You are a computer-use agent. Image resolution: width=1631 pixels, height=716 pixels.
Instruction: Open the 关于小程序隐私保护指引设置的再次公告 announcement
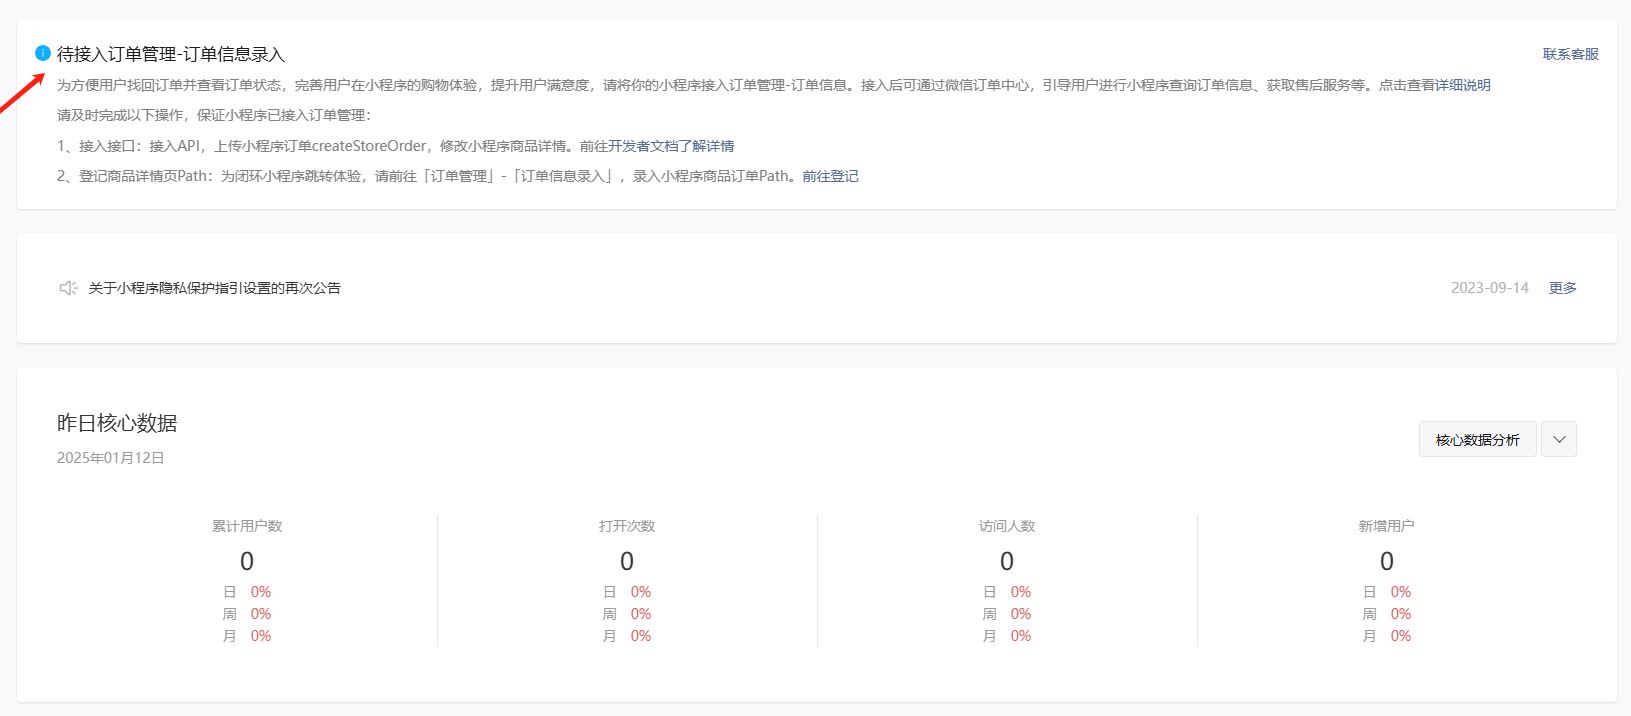(214, 288)
